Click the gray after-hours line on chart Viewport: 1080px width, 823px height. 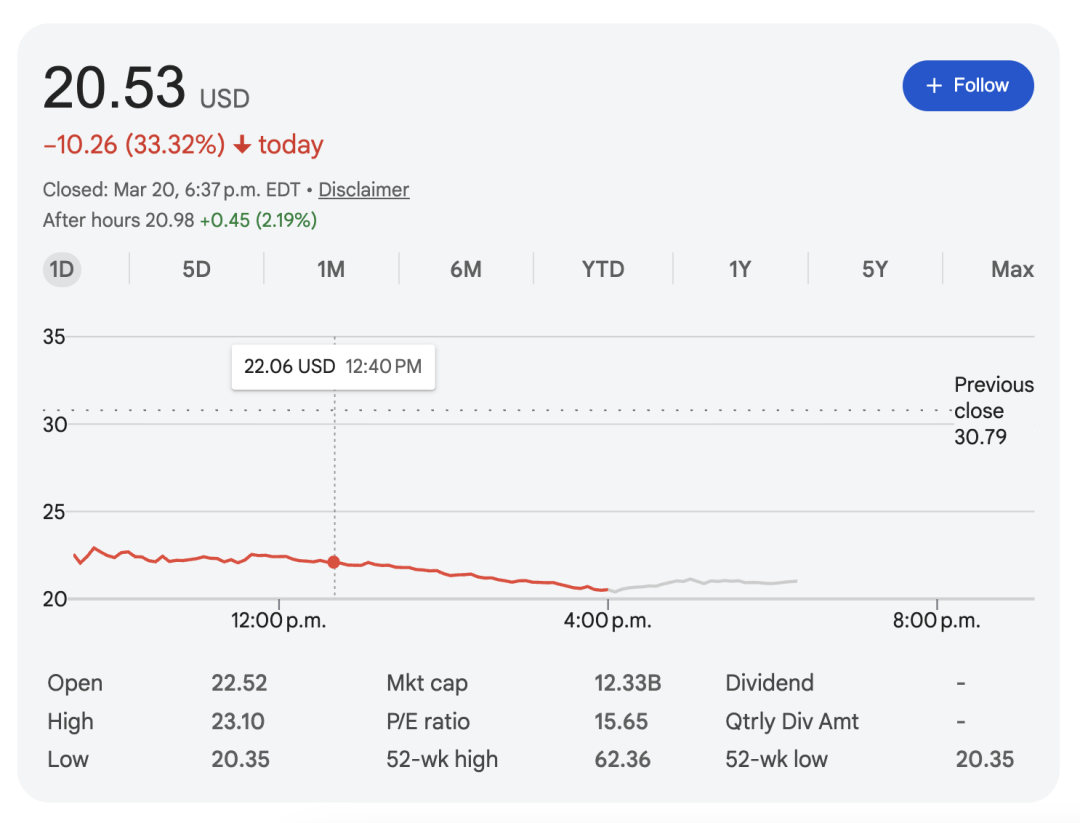pyautogui.click(x=700, y=581)
